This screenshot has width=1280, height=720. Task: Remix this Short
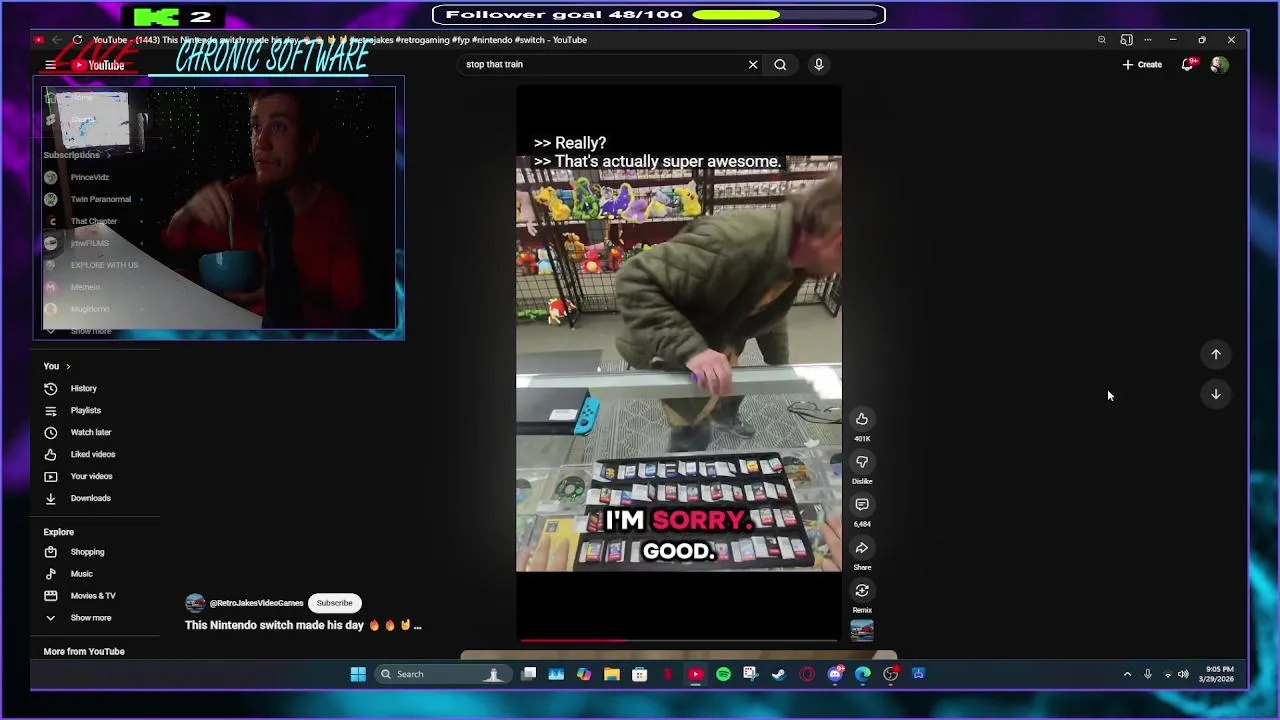pyautogui.click(x=862, y=591)
